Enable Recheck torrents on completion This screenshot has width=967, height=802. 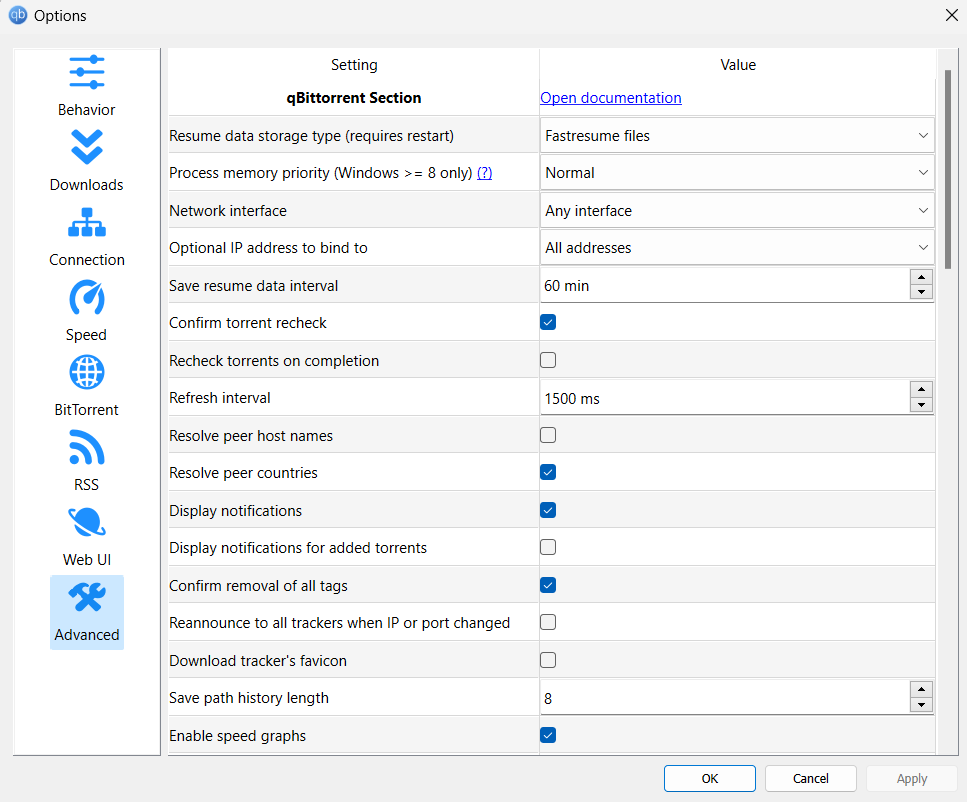click(x=547, y=359)
